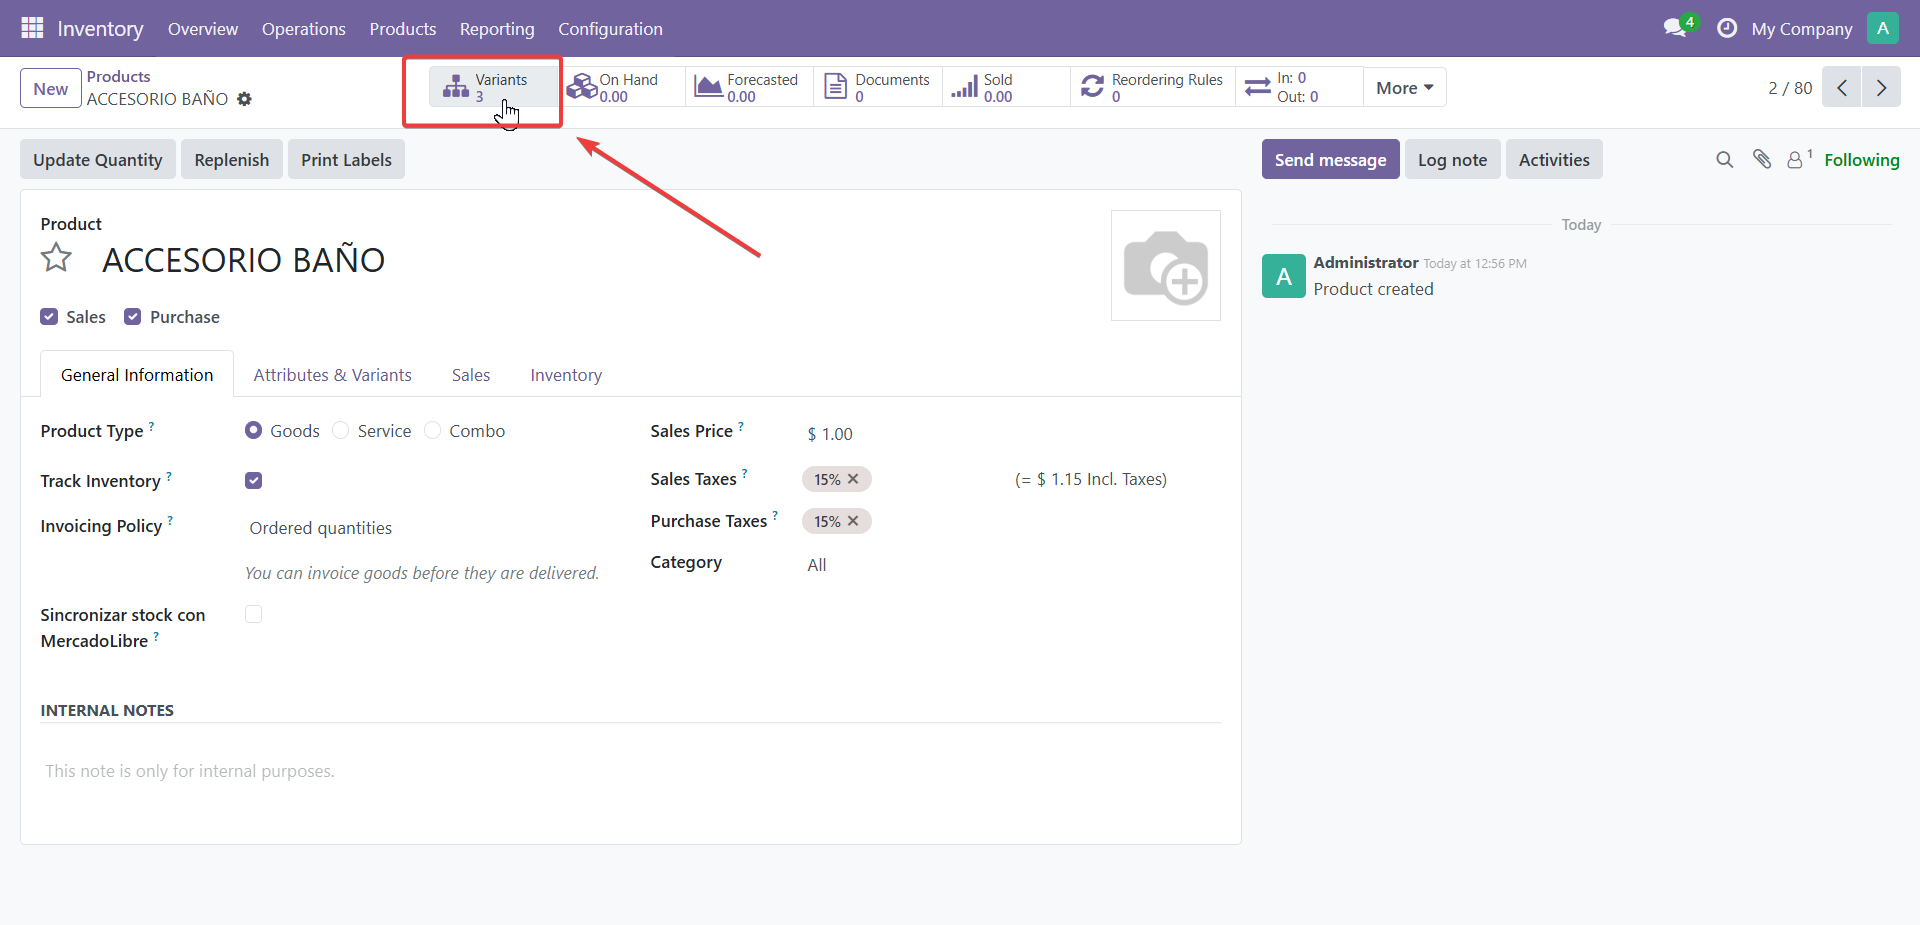This screenshot has width=1920, height=925.
Task: Uncheck Track Inventory checkbox
Action: [x=254, y=481]
